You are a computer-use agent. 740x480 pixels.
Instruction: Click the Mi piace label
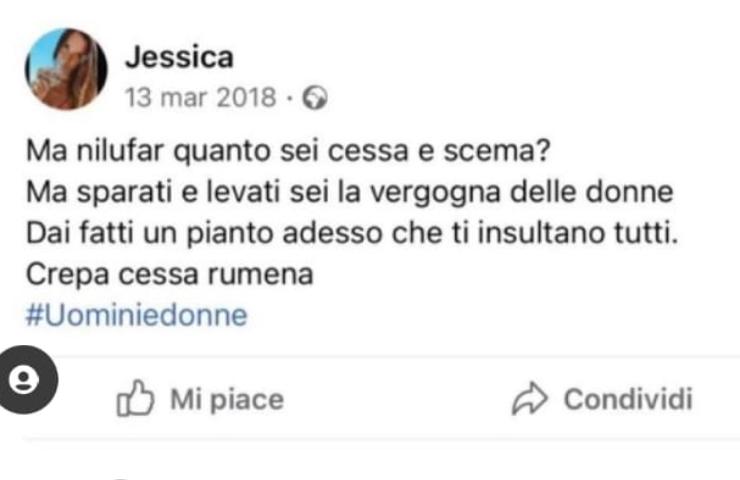(x=227, y=400)
